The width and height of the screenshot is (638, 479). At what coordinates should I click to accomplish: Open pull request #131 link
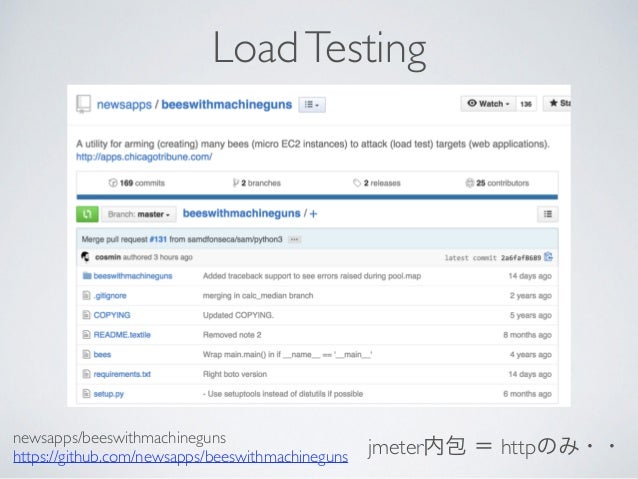(x=158, y=239)
